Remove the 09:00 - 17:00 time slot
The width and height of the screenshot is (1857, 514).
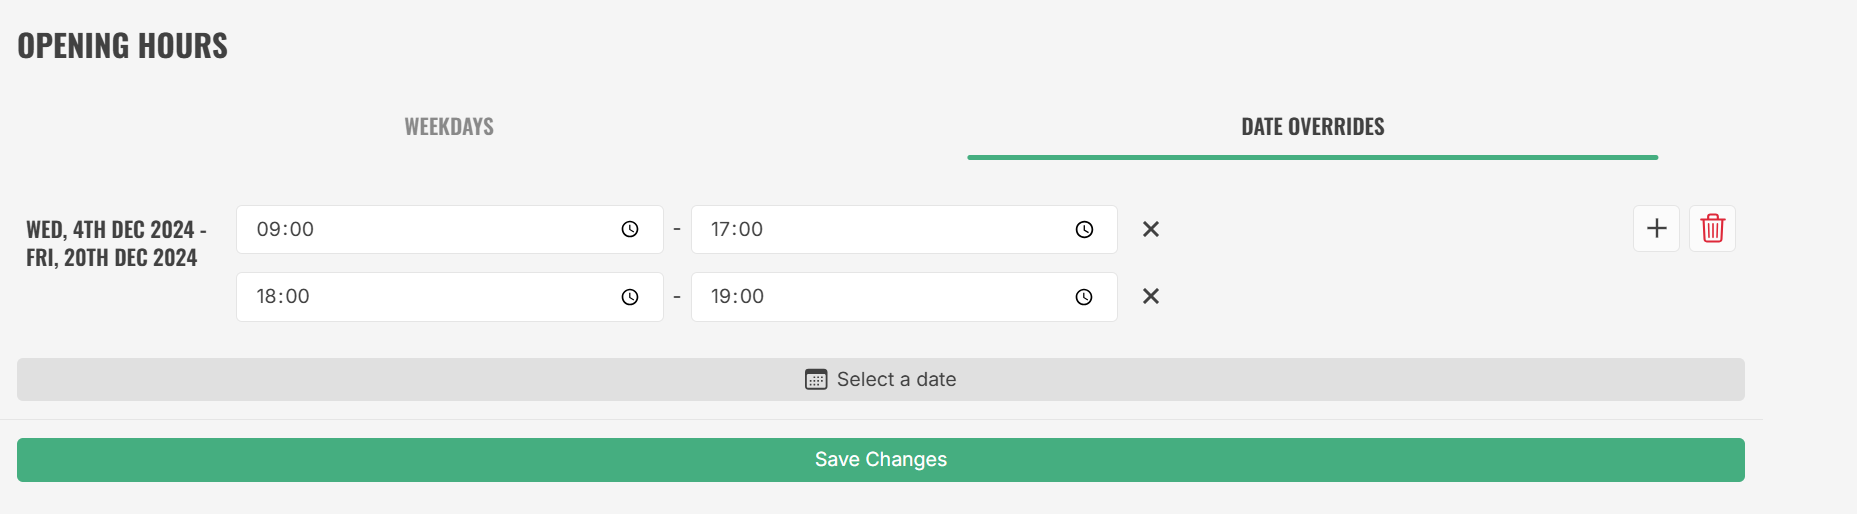1151,229
